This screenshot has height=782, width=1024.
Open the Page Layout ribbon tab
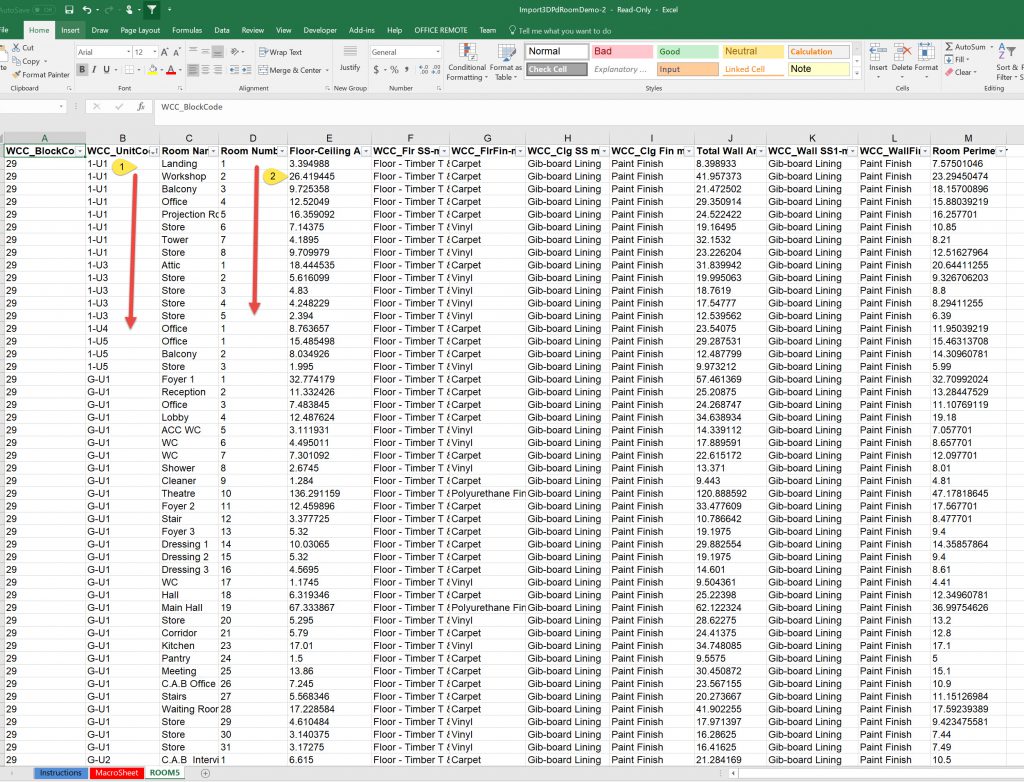140,30
